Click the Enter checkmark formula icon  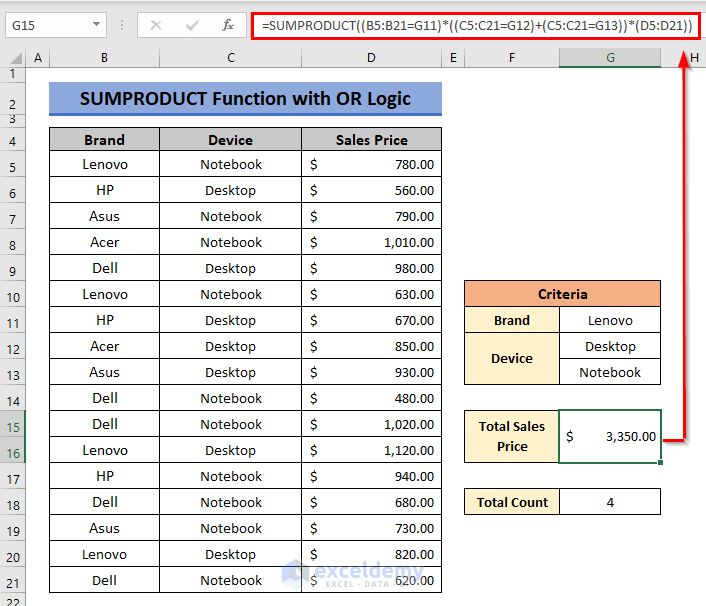tap(192, 25)
